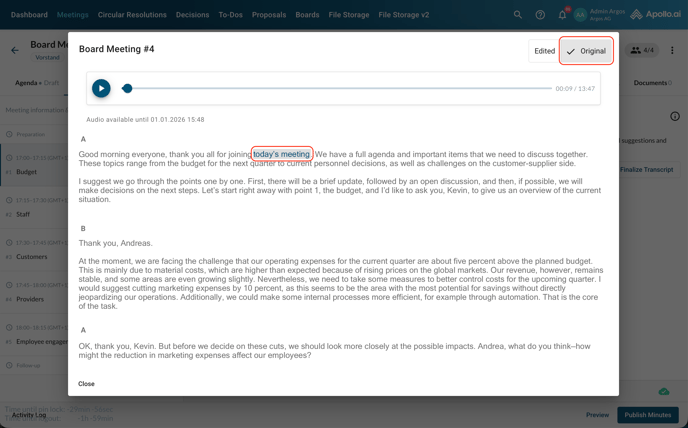Image resolution: width=688 pixels, height=428 pixels.
Task: Close the Board Meeting #4 dialog
Action: point(87,384)
